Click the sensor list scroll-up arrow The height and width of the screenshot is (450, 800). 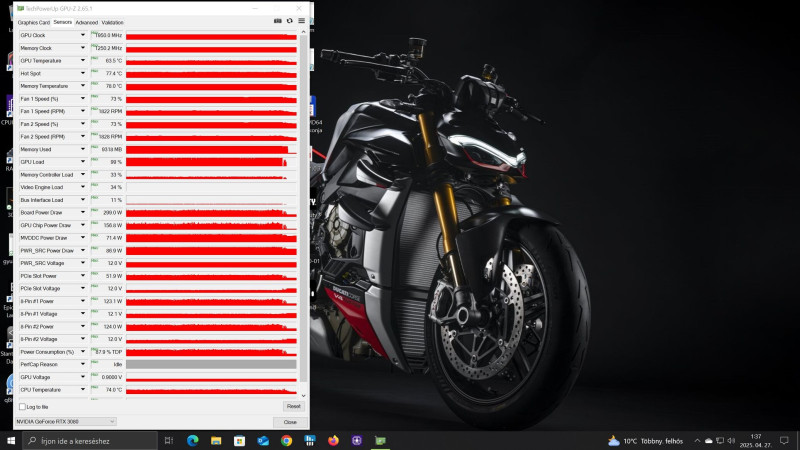coord(304,32)
